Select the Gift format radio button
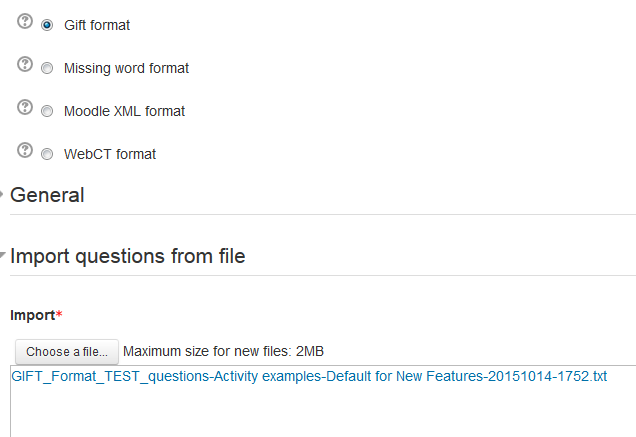The width and height of the screenshot is (636, 437). (47, 25)
